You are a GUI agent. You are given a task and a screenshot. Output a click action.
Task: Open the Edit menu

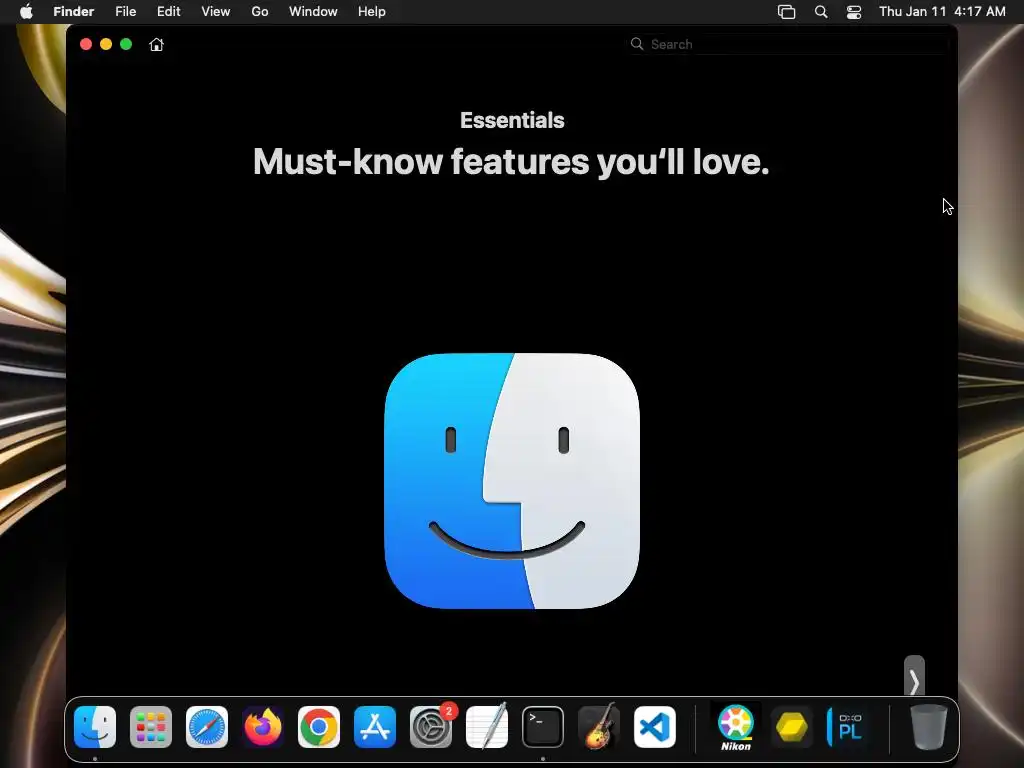(168, 12)
